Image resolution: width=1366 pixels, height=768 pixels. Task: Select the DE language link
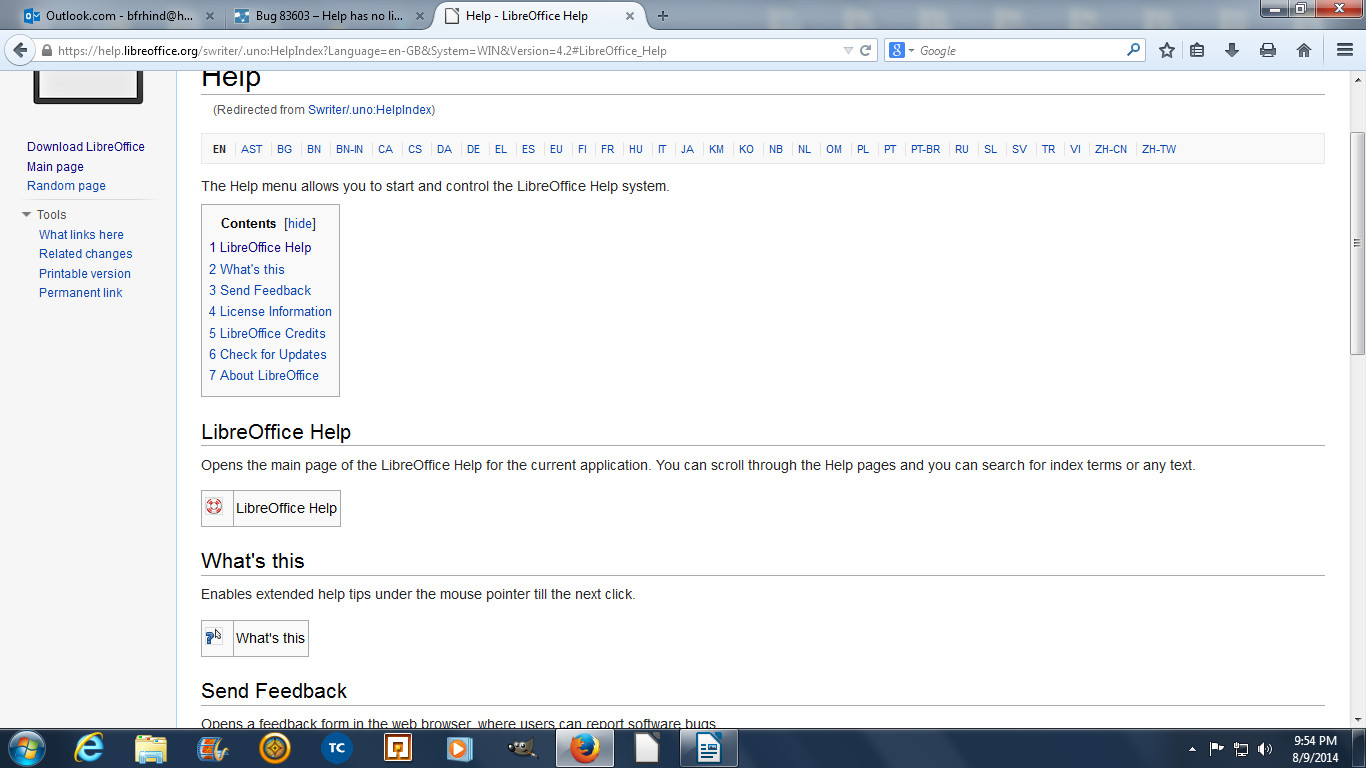473,149
